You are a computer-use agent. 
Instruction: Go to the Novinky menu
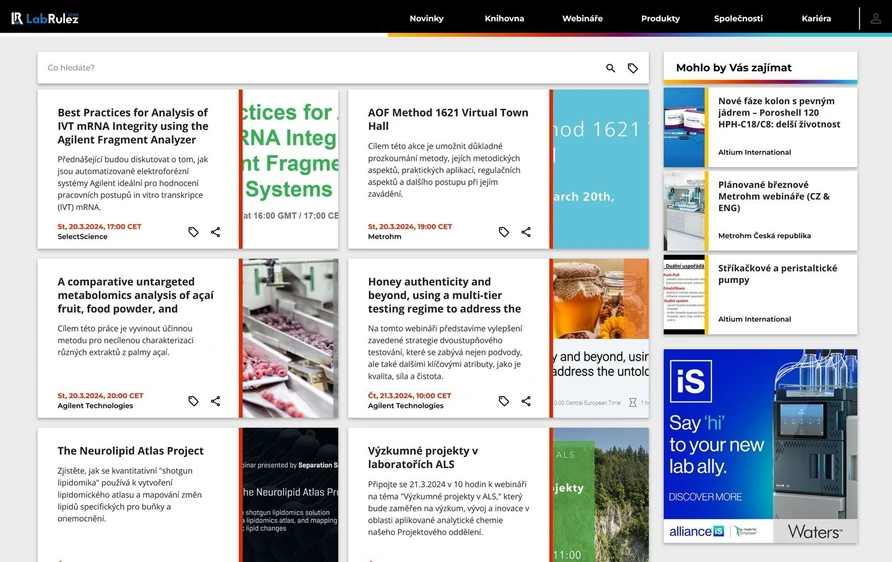tap(427, 18)
